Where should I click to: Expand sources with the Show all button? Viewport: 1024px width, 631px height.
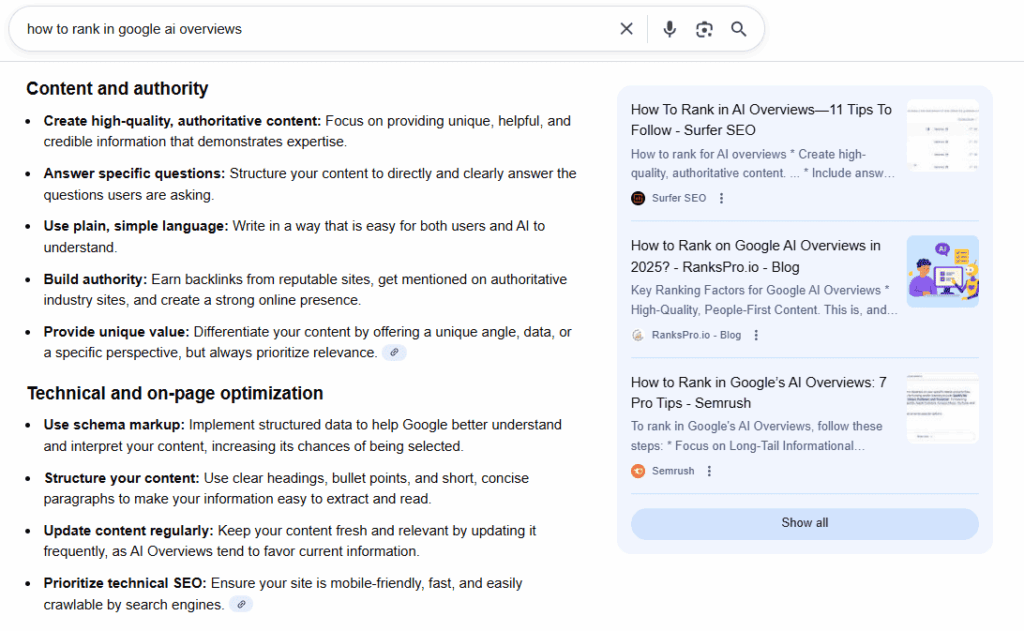pos(804,522)
